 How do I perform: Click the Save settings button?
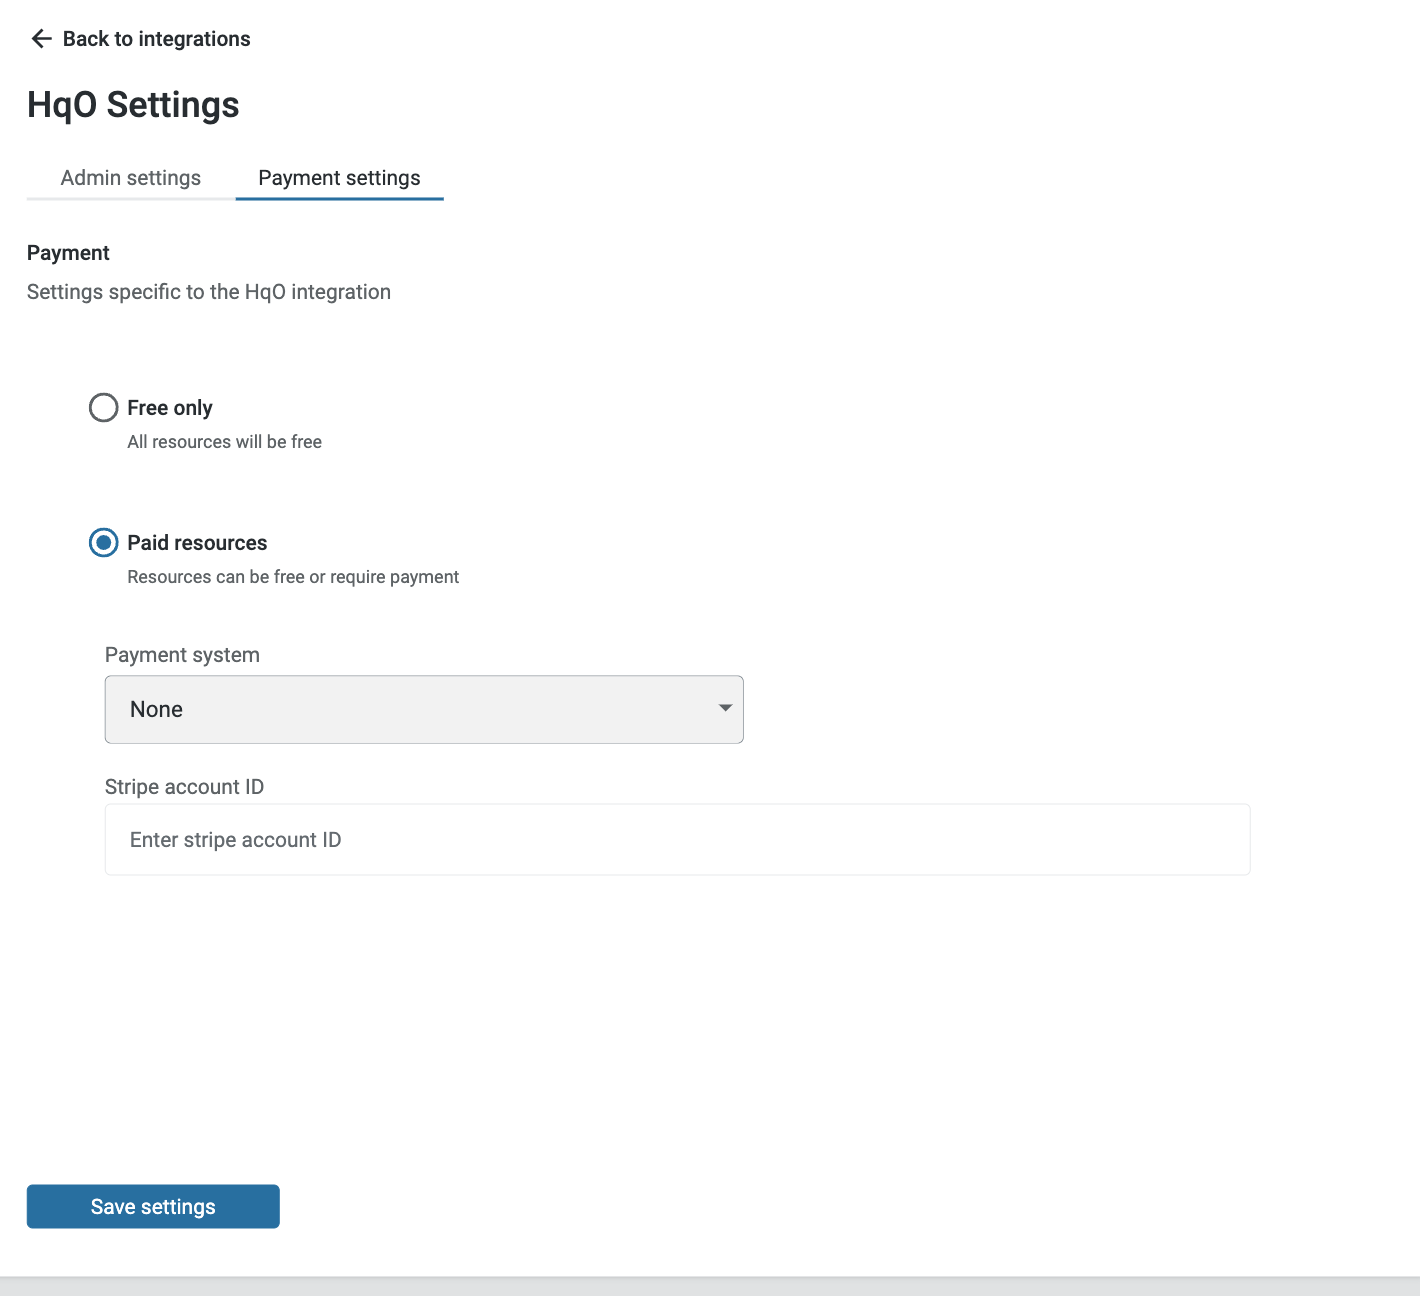click(153, 1206)
